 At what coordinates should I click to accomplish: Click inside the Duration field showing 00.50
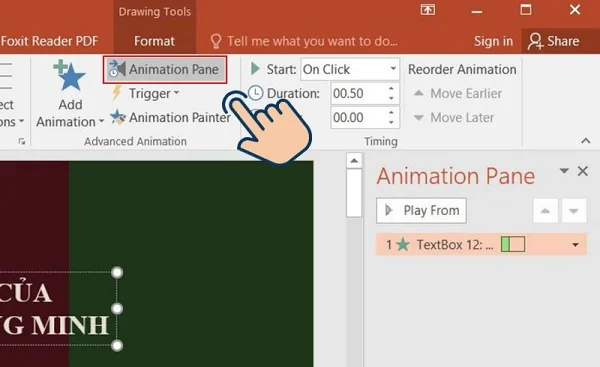359,93
